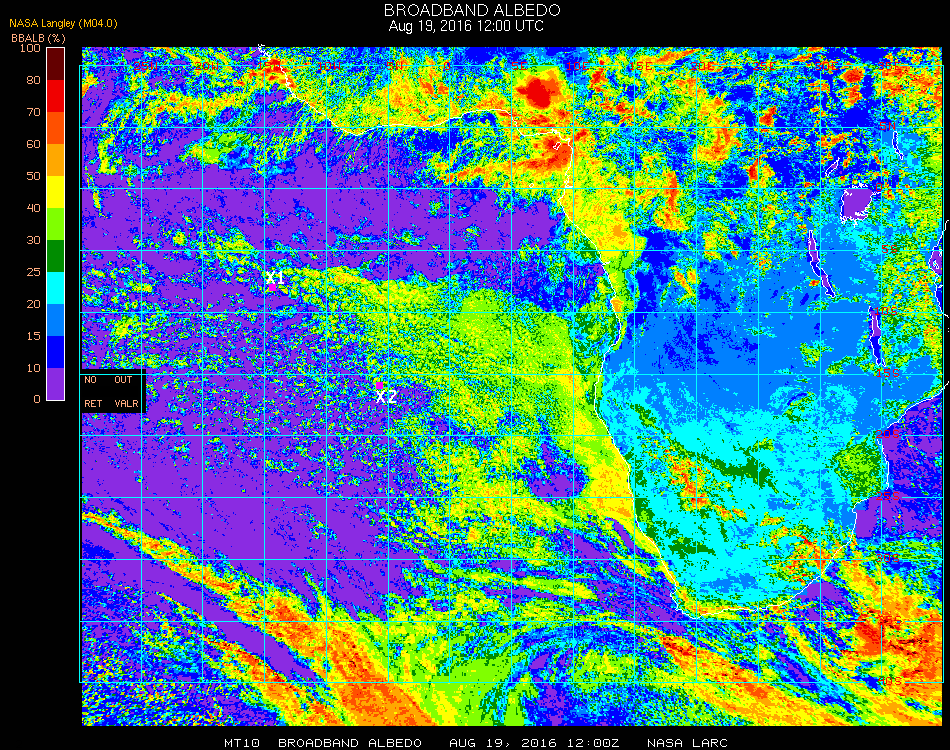The height and width of the screenshot is (750, 950).
Task: Click the 15S latitude label
Action: pyautogui.click(x=888, y=373)
